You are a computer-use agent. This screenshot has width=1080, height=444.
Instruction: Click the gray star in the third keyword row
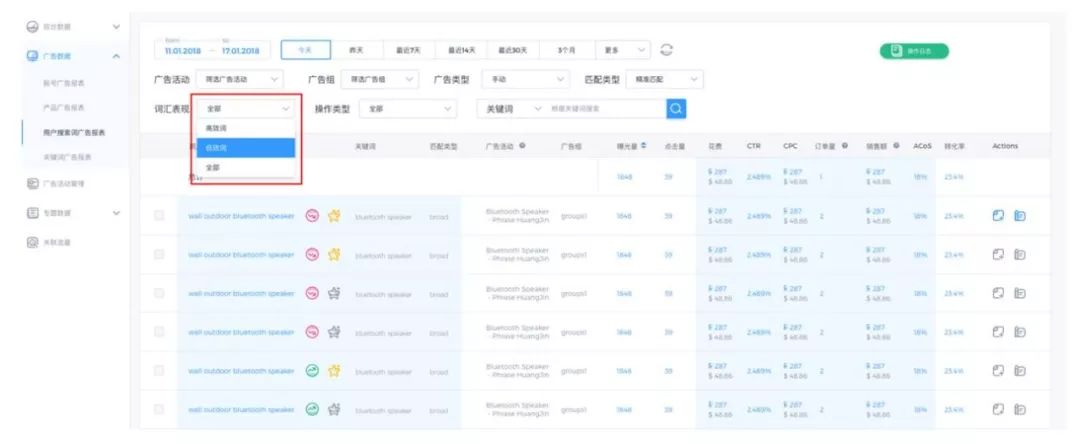pos(334,293)
